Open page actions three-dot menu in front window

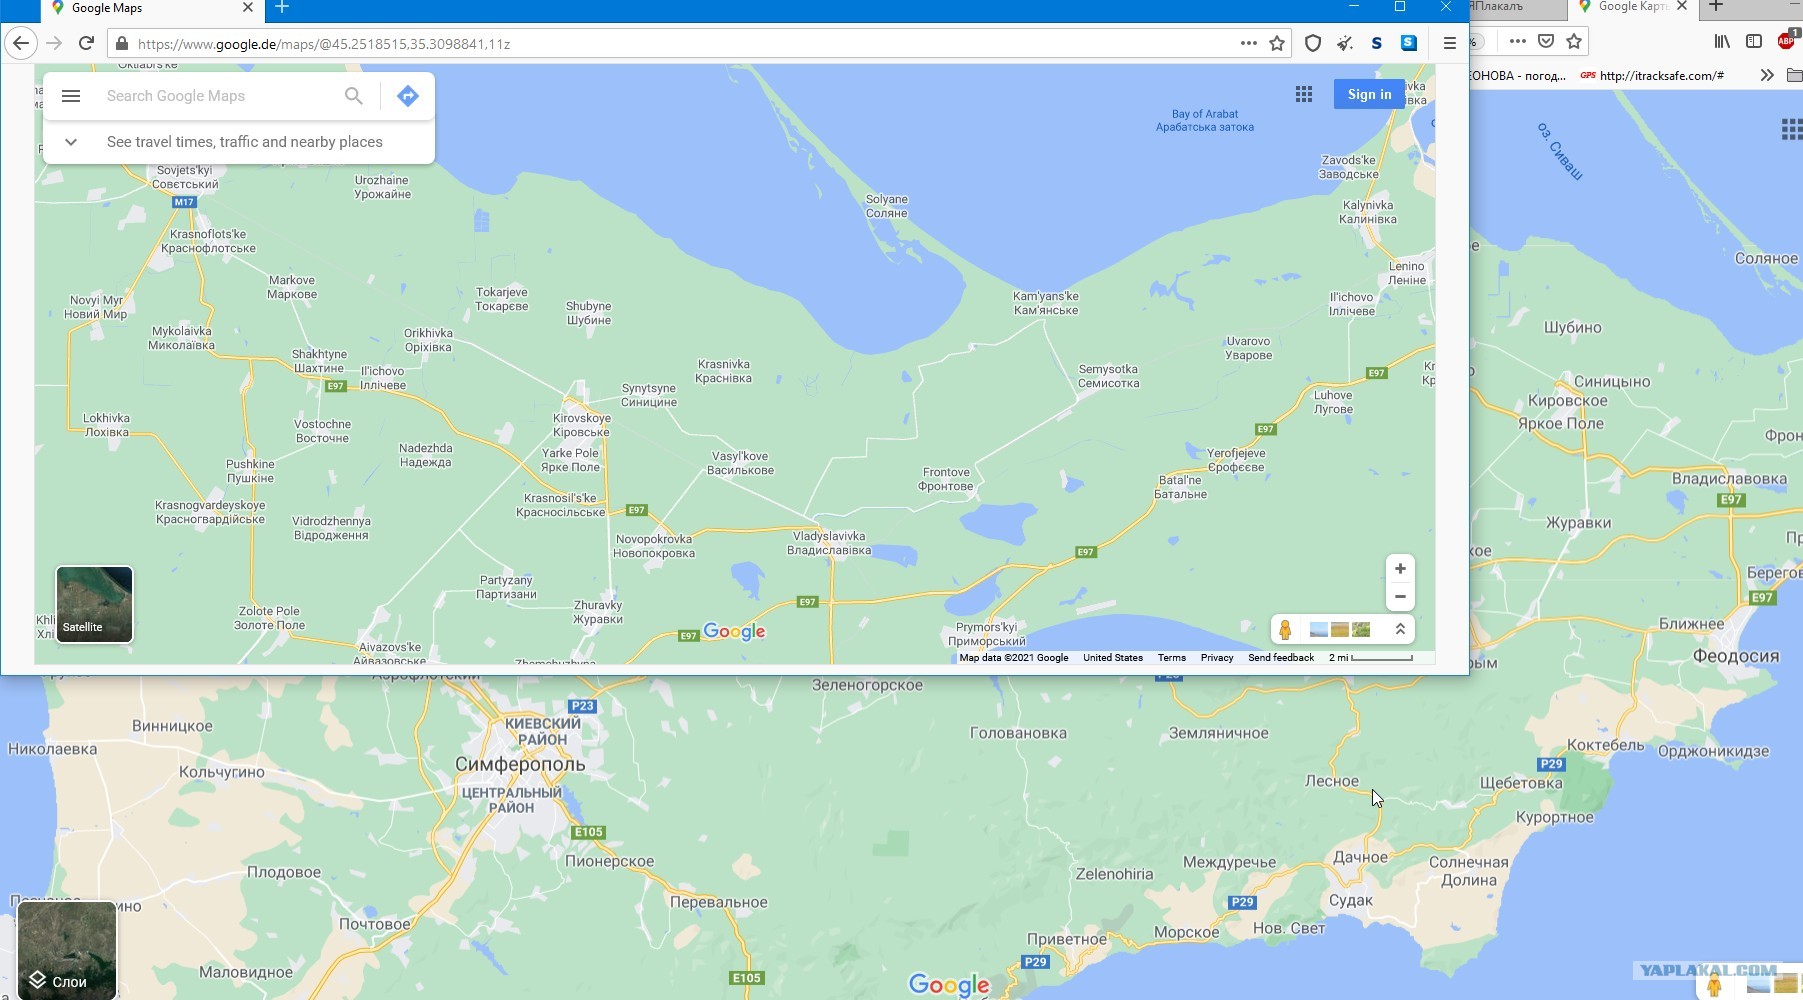pyautogui.click(x=1248, y=43)
